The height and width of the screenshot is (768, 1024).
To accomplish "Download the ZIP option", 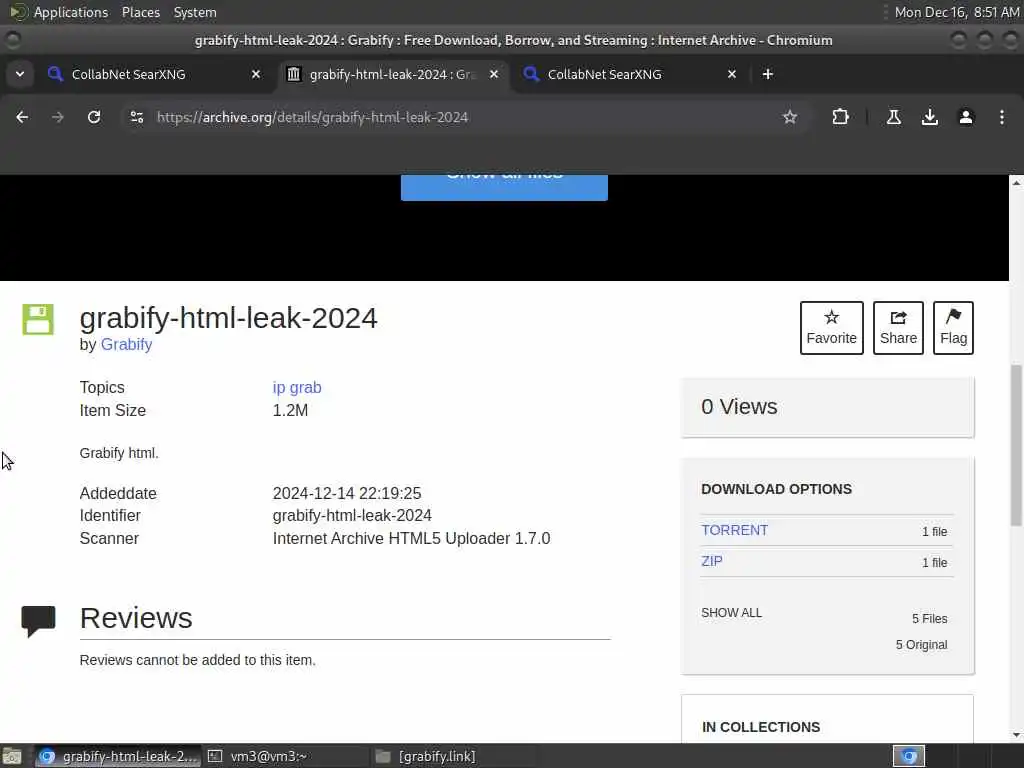I will tap(712, 561).
